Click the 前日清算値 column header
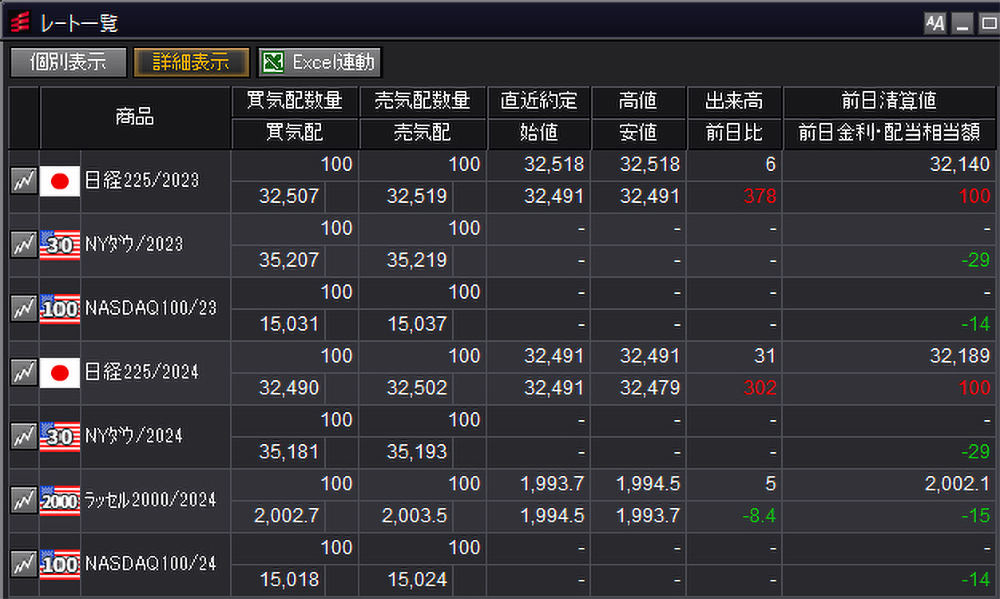Screen dimensions: 1000x599 (x=889, y=101)
